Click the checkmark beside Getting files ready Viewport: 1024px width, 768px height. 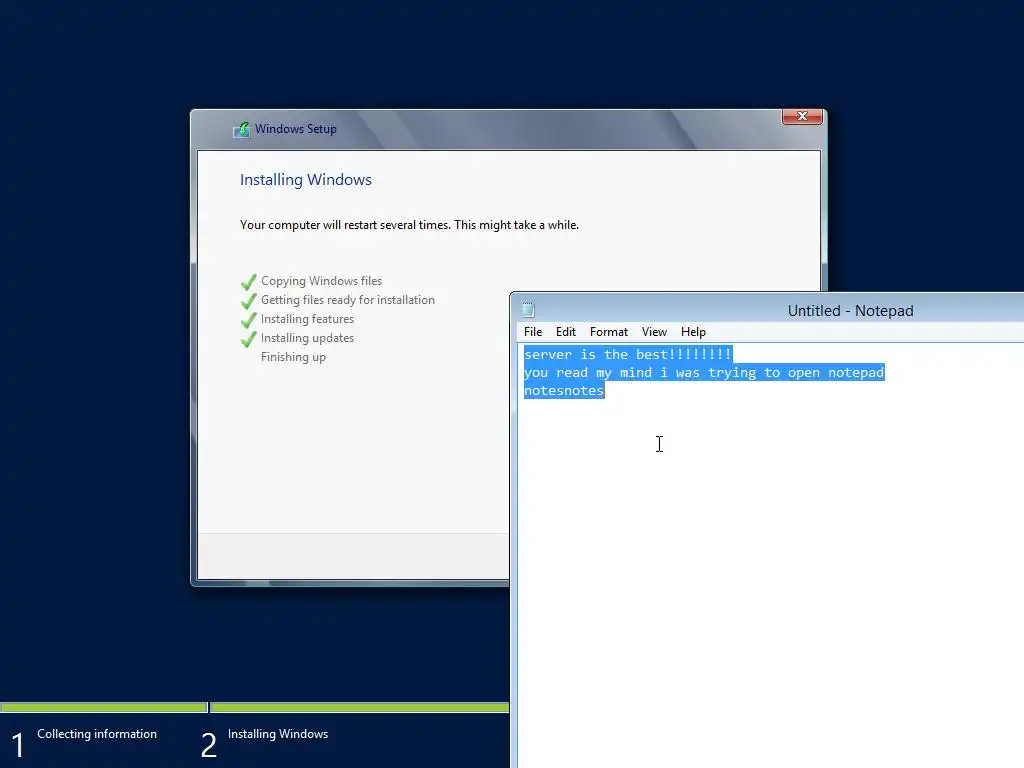pyautogui.click(x=248, y=300)
